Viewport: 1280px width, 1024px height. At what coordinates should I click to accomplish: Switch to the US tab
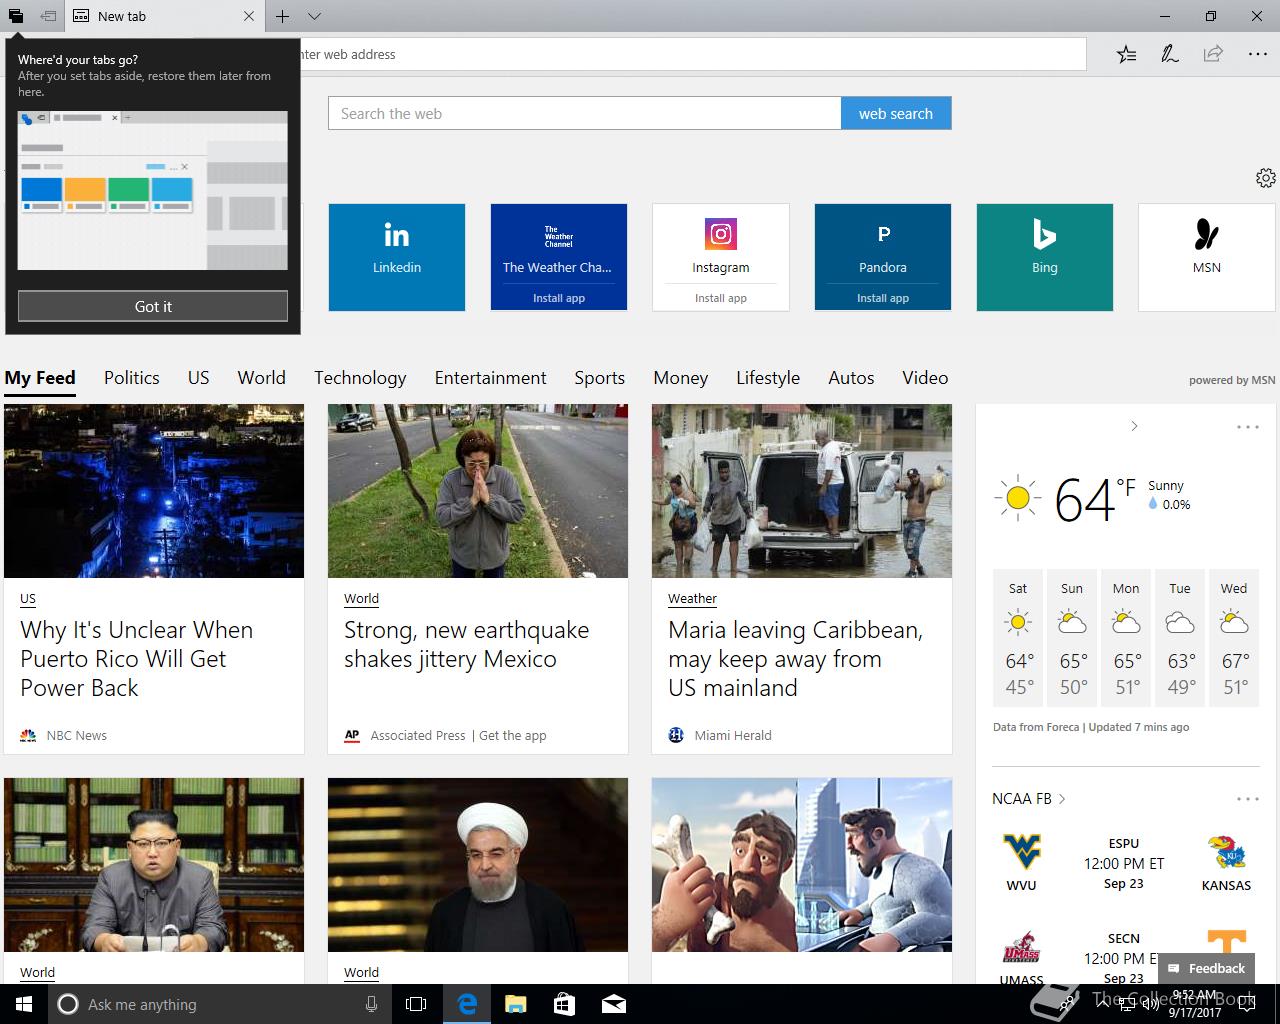199,378
